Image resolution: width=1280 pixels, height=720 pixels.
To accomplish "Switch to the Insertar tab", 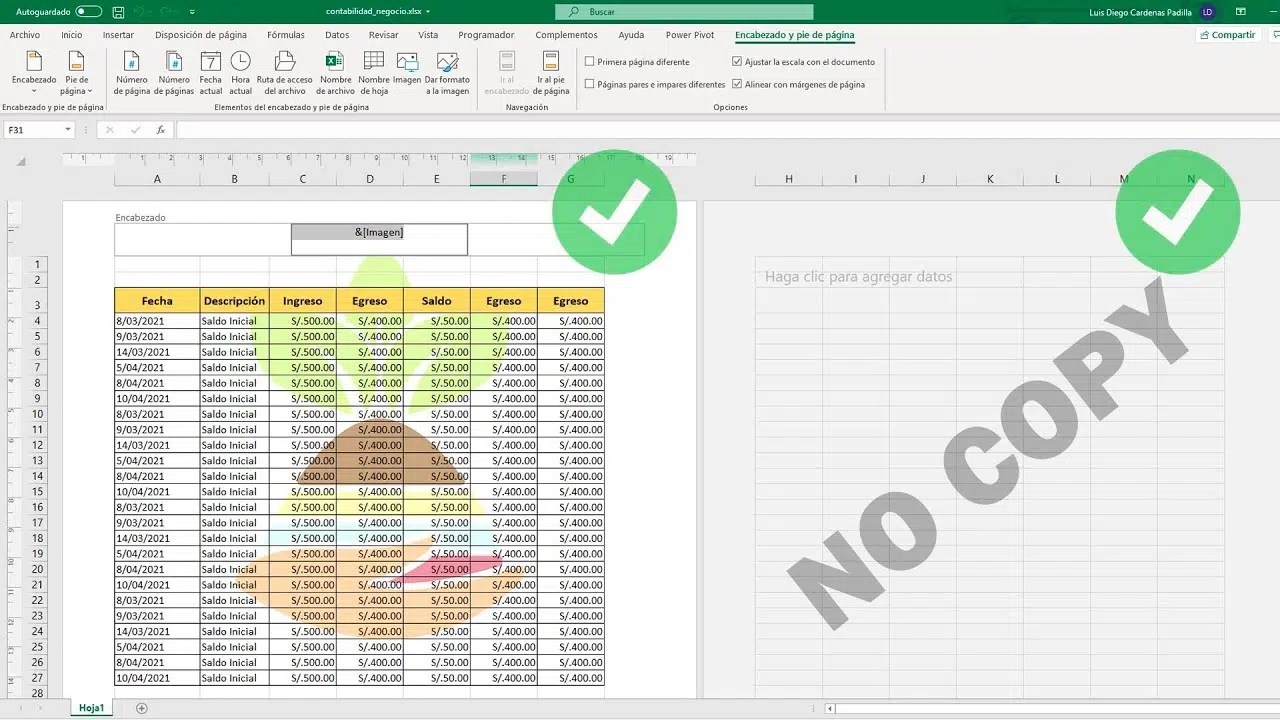I will tap(118, 35).
